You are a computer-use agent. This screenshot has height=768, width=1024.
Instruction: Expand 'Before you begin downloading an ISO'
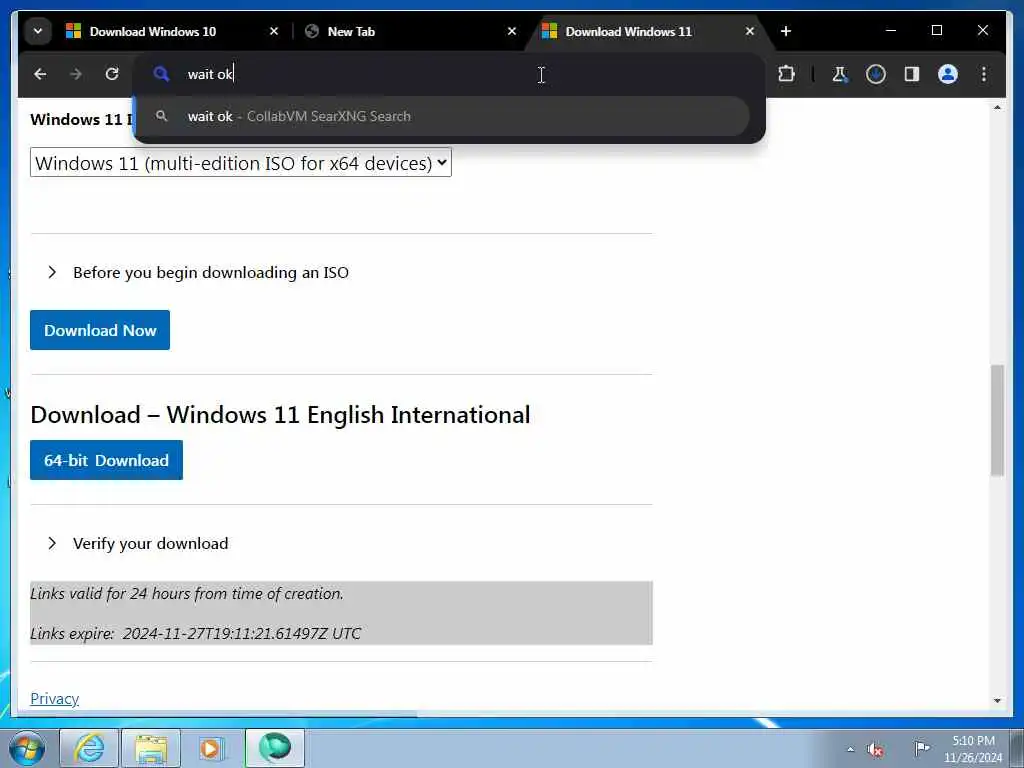click(197, 272)
